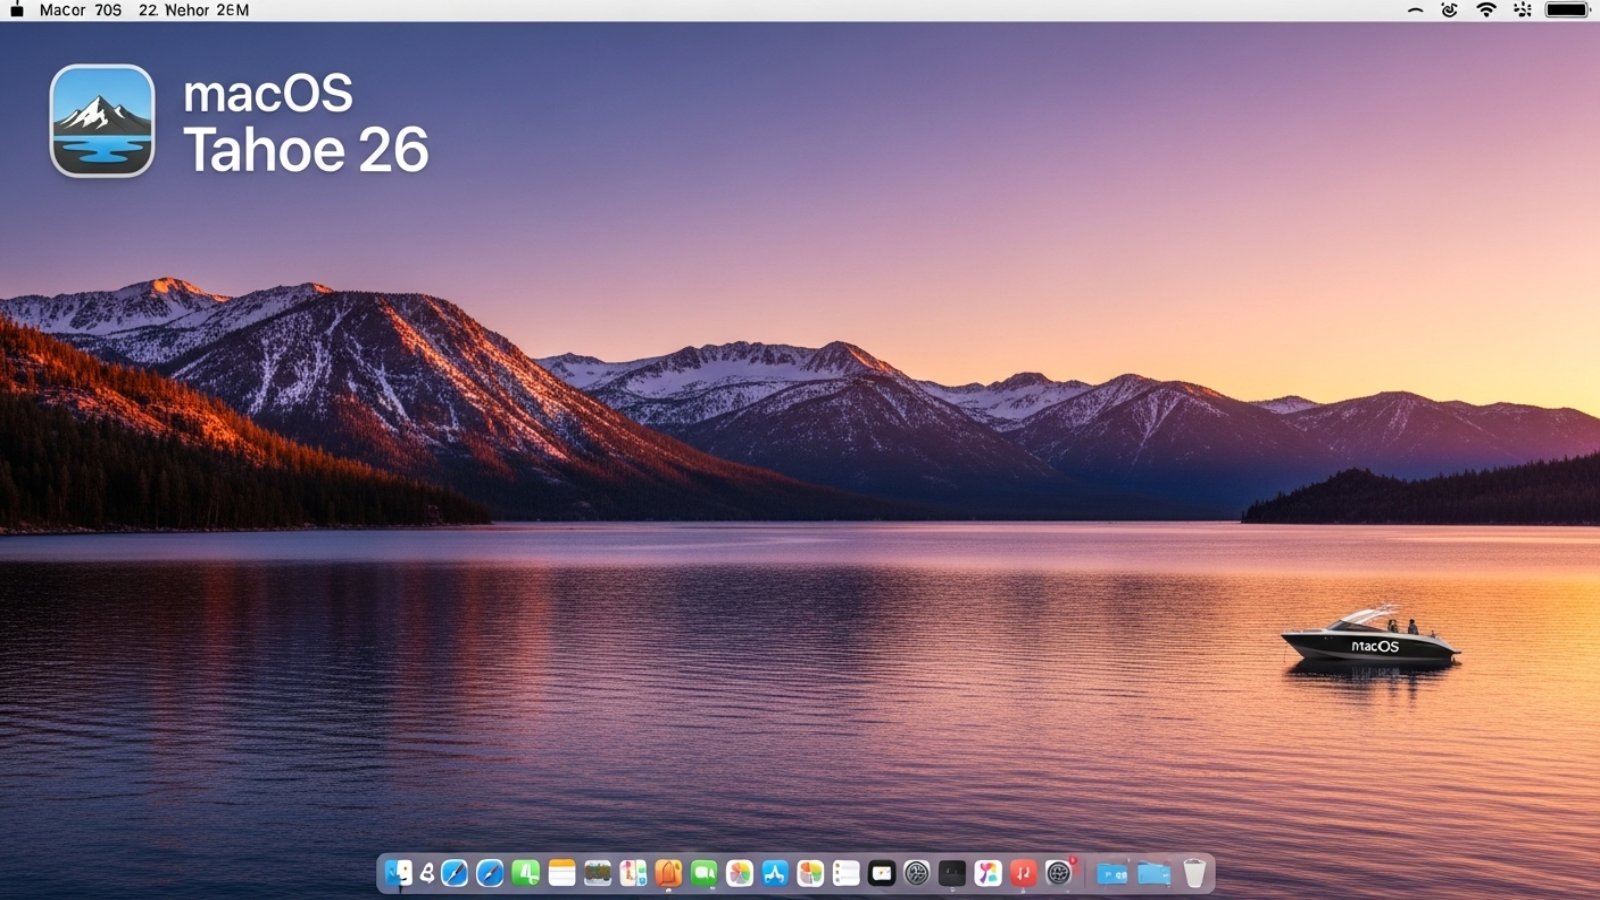Open the "Macor 70S" menu bar item
Image resolution: width=1600 pixels, height=900 pixels.
(x=80, y=10)
